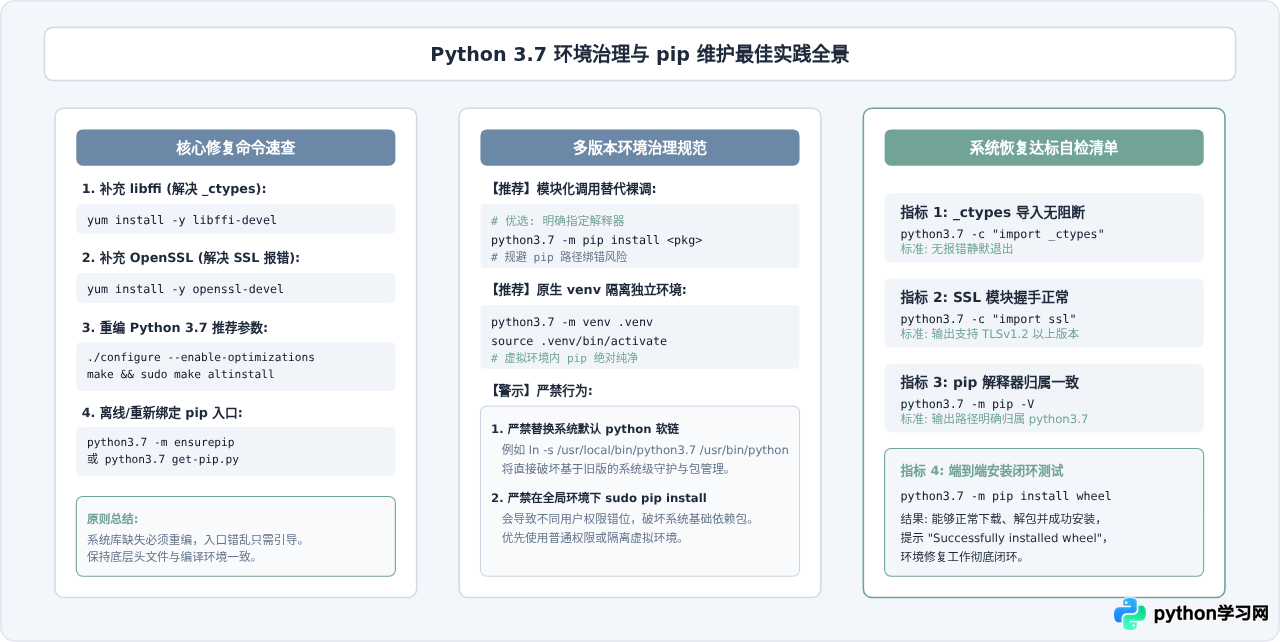Click the title 'Python 3.7 环境治理与 pip 维护最佳实践全景'
The image size is (1280, 642).
pos(640,54)
